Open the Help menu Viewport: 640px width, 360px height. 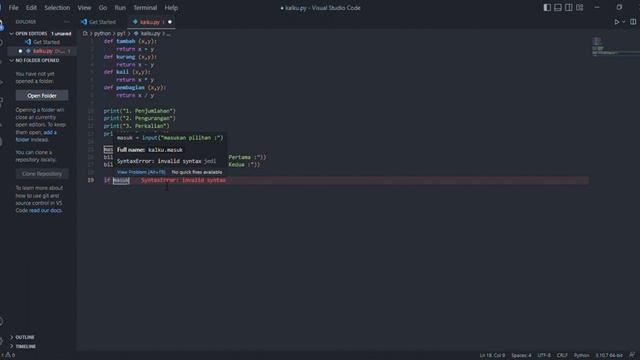[171, 8]
